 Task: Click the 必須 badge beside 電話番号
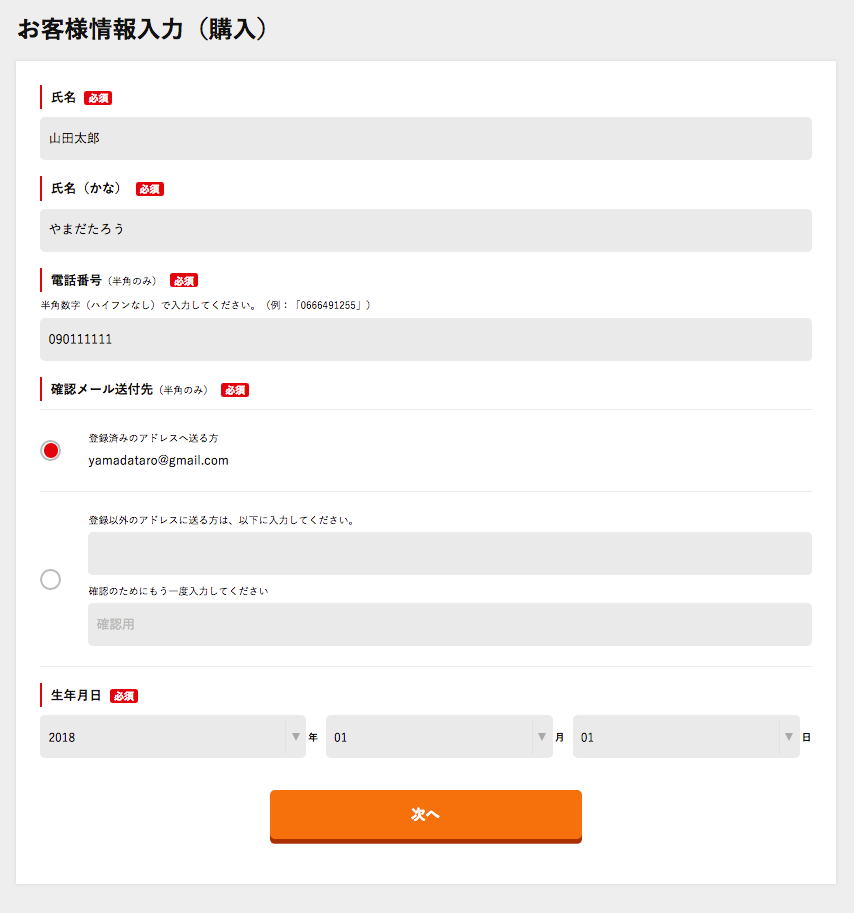click(184, 281)
